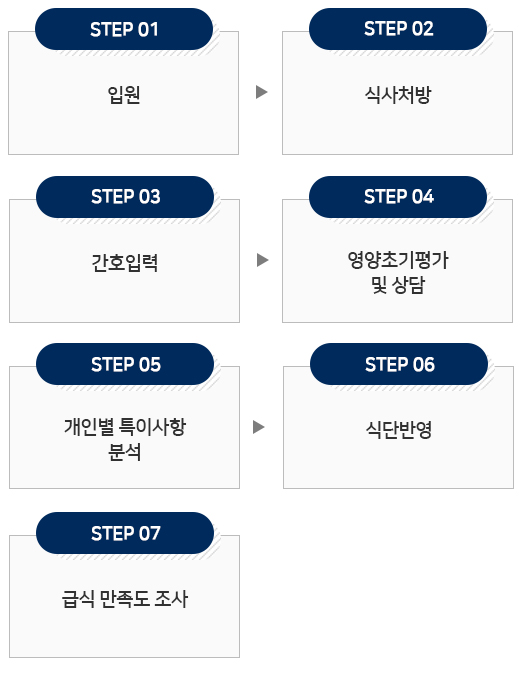This screenshot has width=527, height=678.
Task: Click the 식사처방 text
Action: point(398,95)
